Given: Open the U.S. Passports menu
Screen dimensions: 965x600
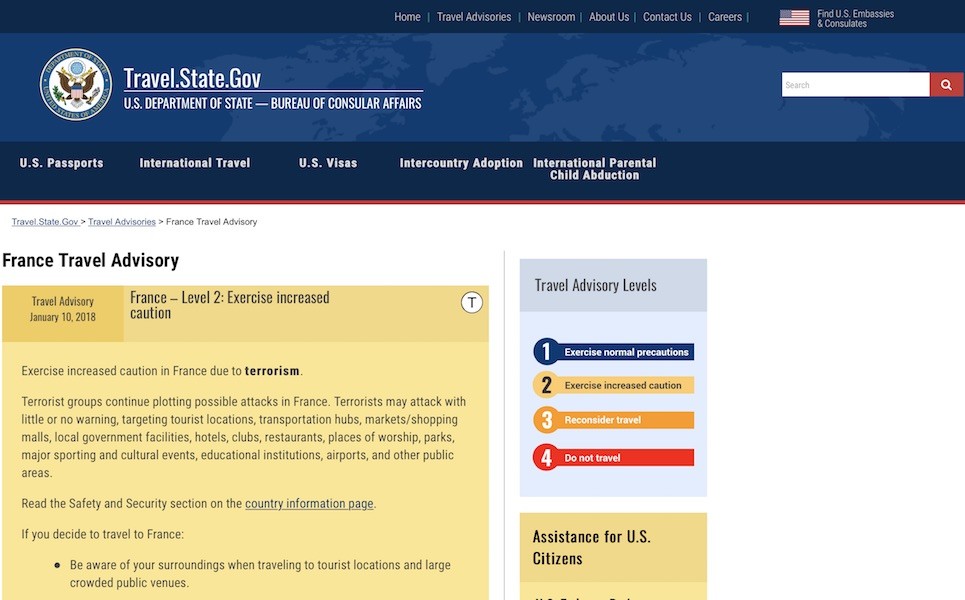Looking at the screenshot, I should [62, 163].
